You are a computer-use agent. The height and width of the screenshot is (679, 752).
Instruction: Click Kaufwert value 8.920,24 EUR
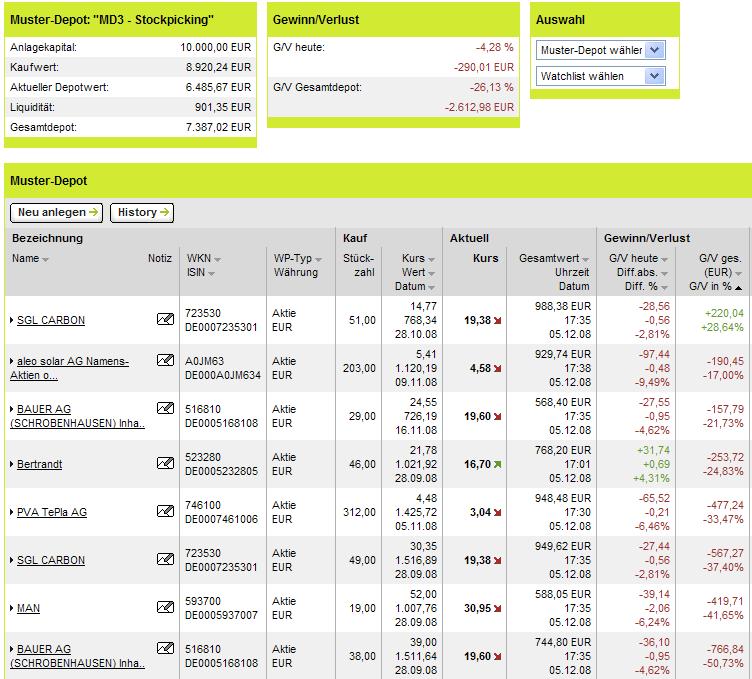[x=218, y=67]
